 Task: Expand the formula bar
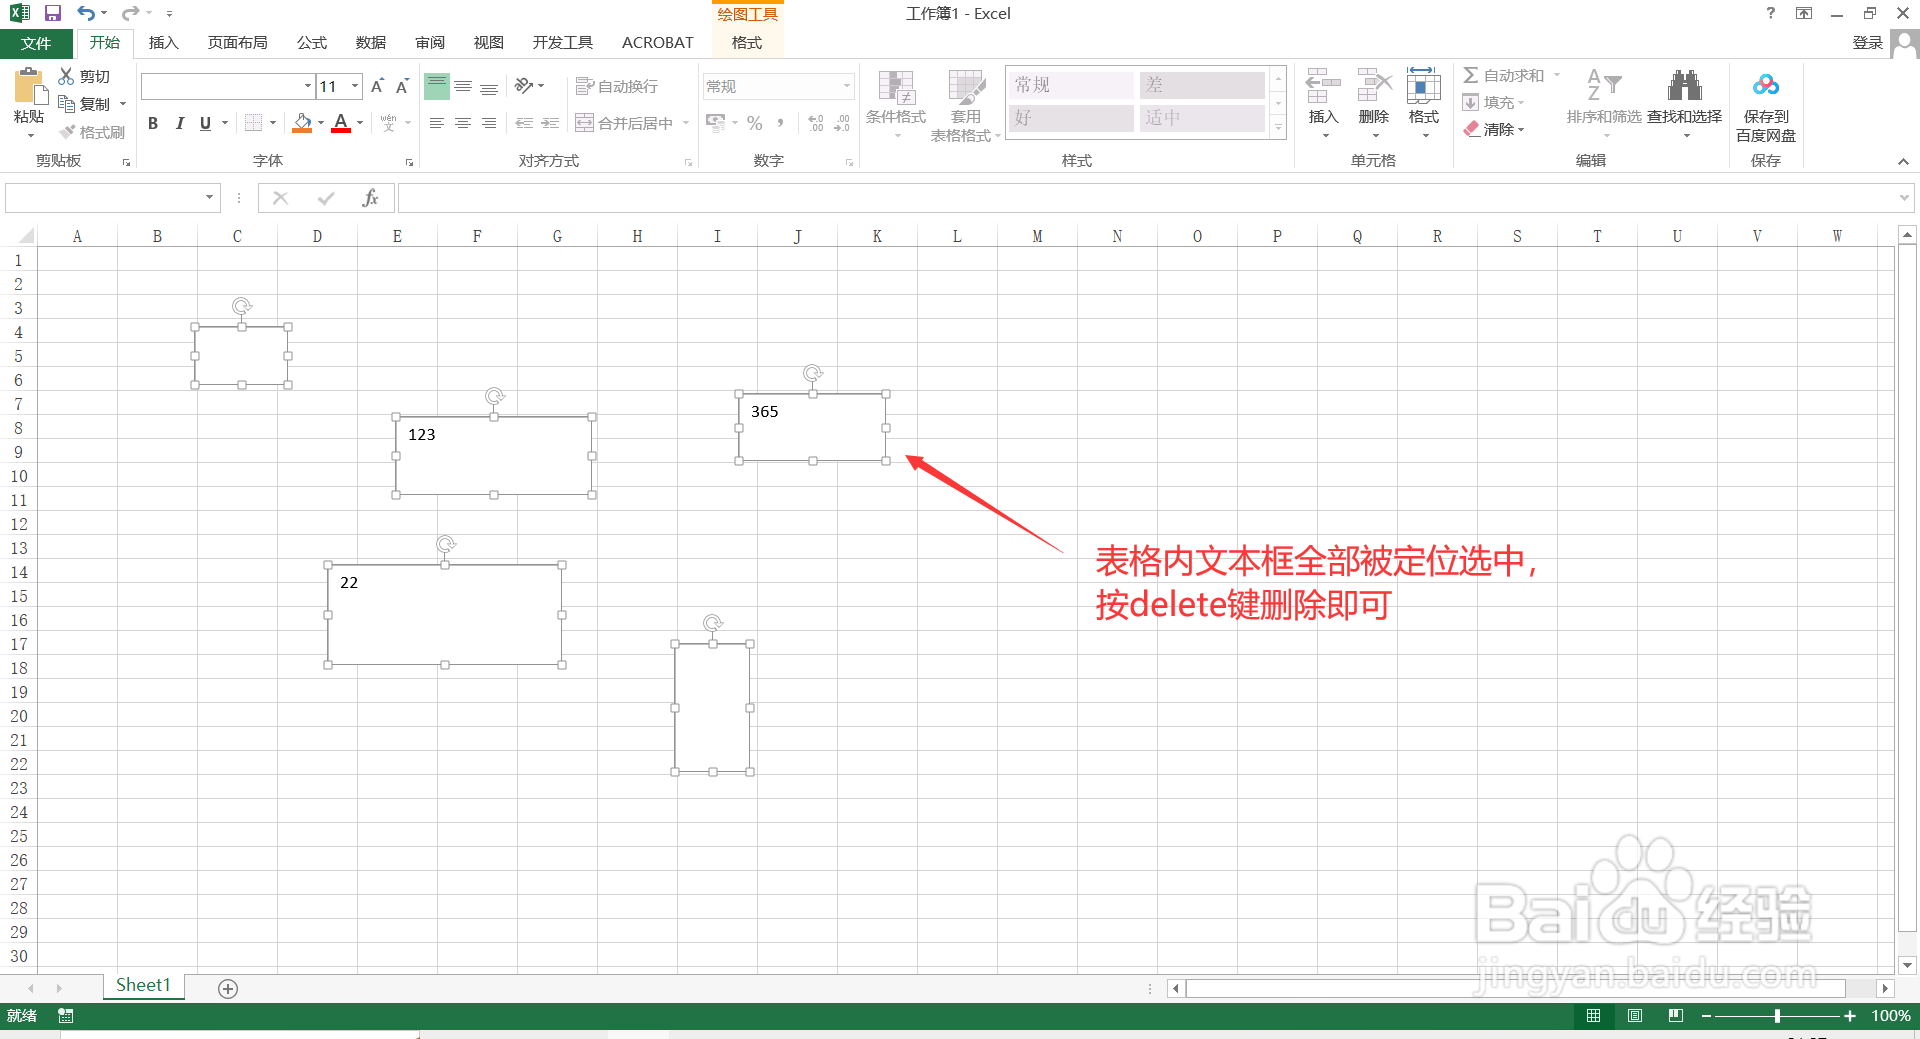click(x=1904, y=198)
